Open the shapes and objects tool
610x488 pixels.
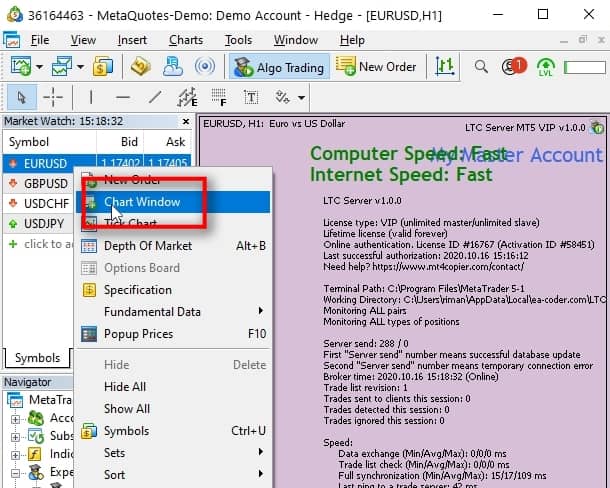(283, 97)
